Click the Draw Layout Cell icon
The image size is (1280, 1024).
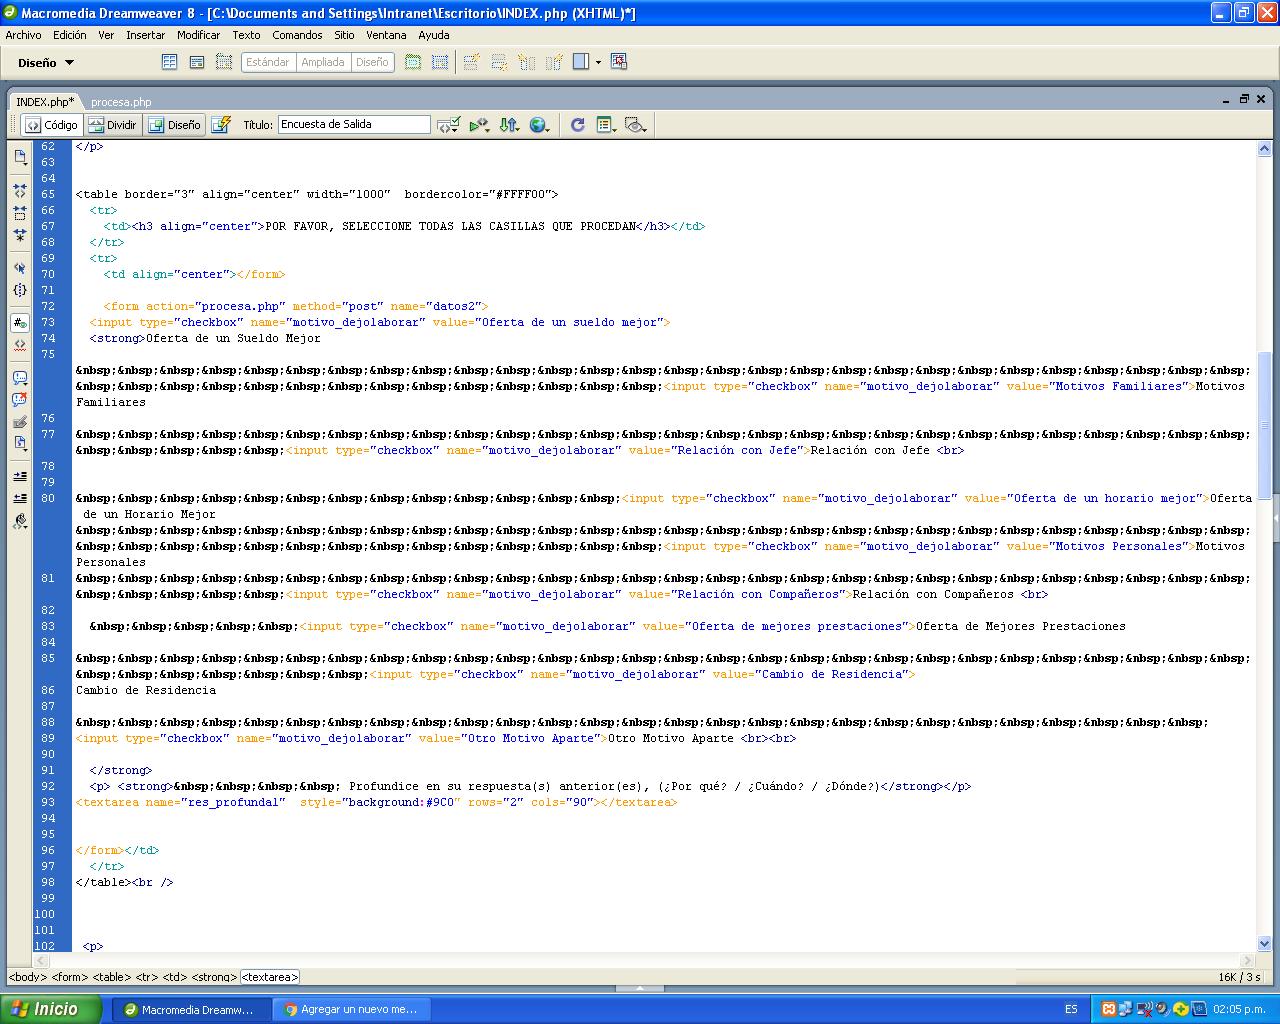click(x=440, y=62)
